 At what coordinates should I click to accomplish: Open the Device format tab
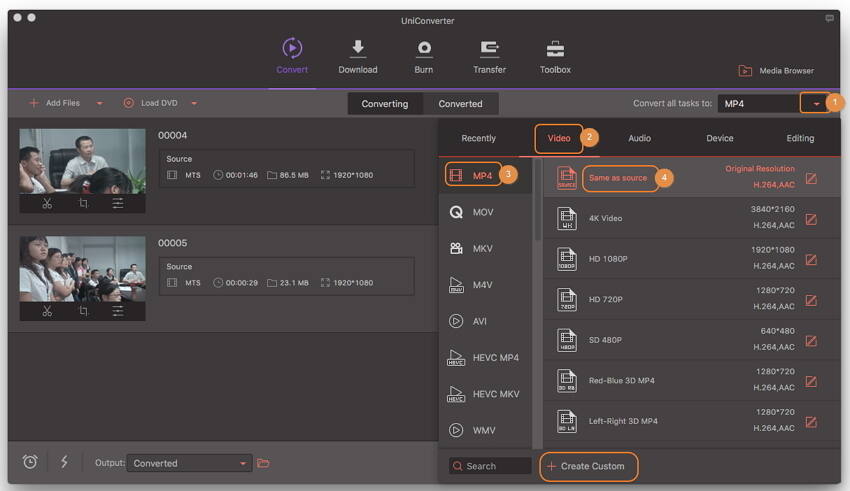click(720, 138)
